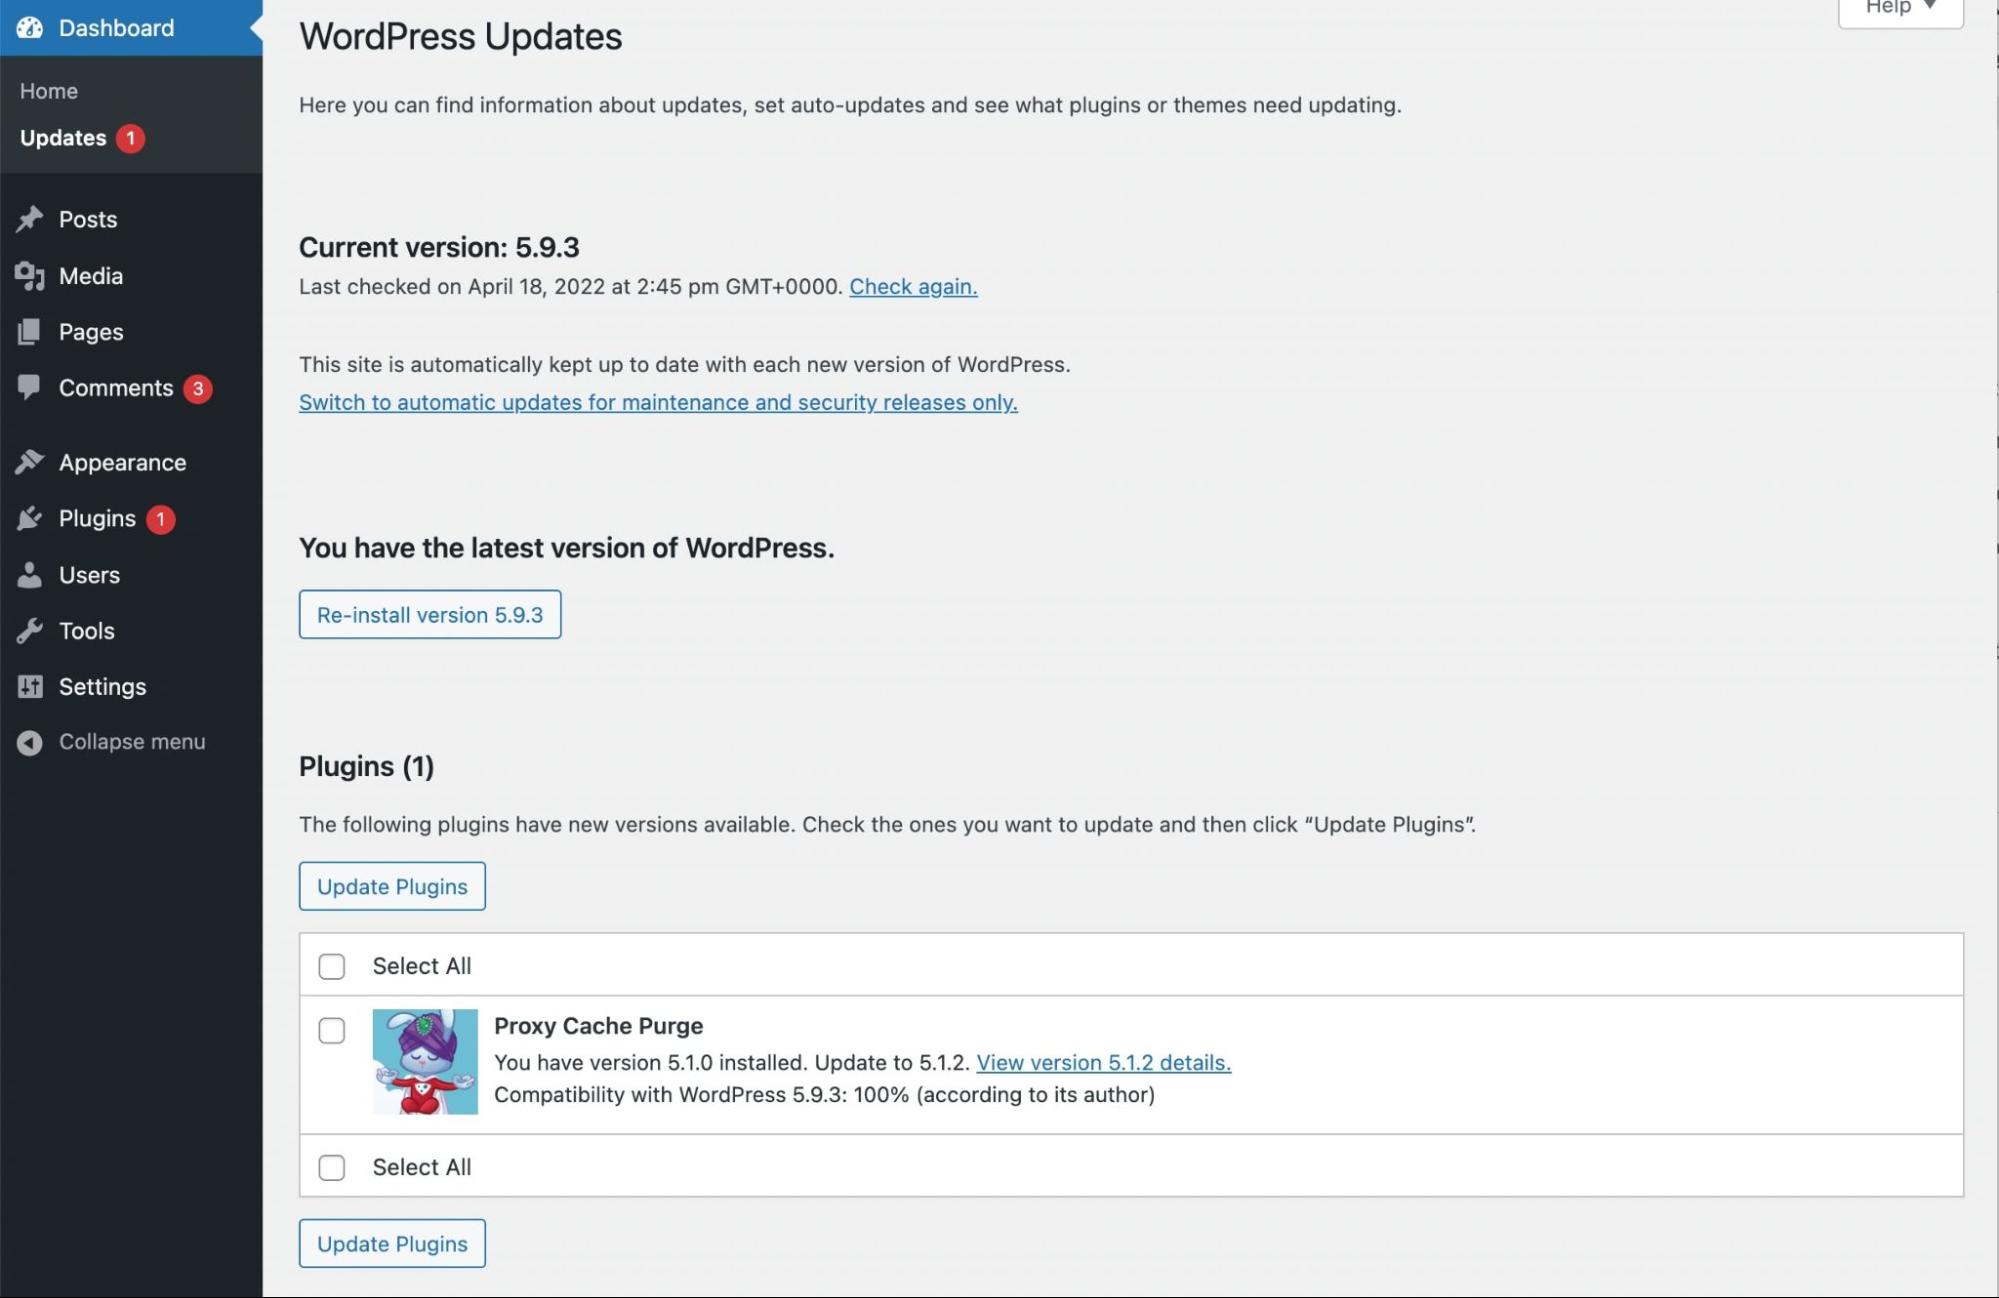Click the top Update Plugins button
The image size is (1999, 1298).
tap(392, 886)
